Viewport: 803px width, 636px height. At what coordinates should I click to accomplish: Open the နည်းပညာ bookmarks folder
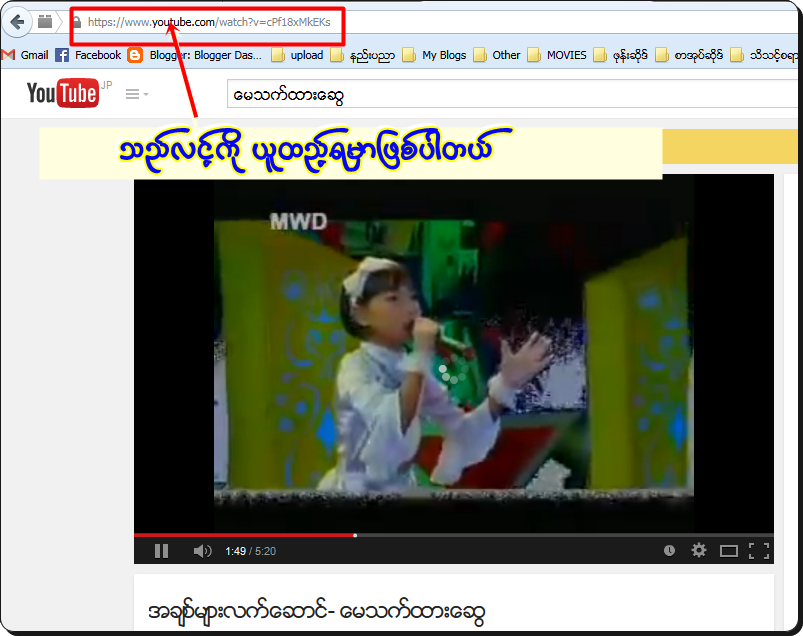click(363, 55)
